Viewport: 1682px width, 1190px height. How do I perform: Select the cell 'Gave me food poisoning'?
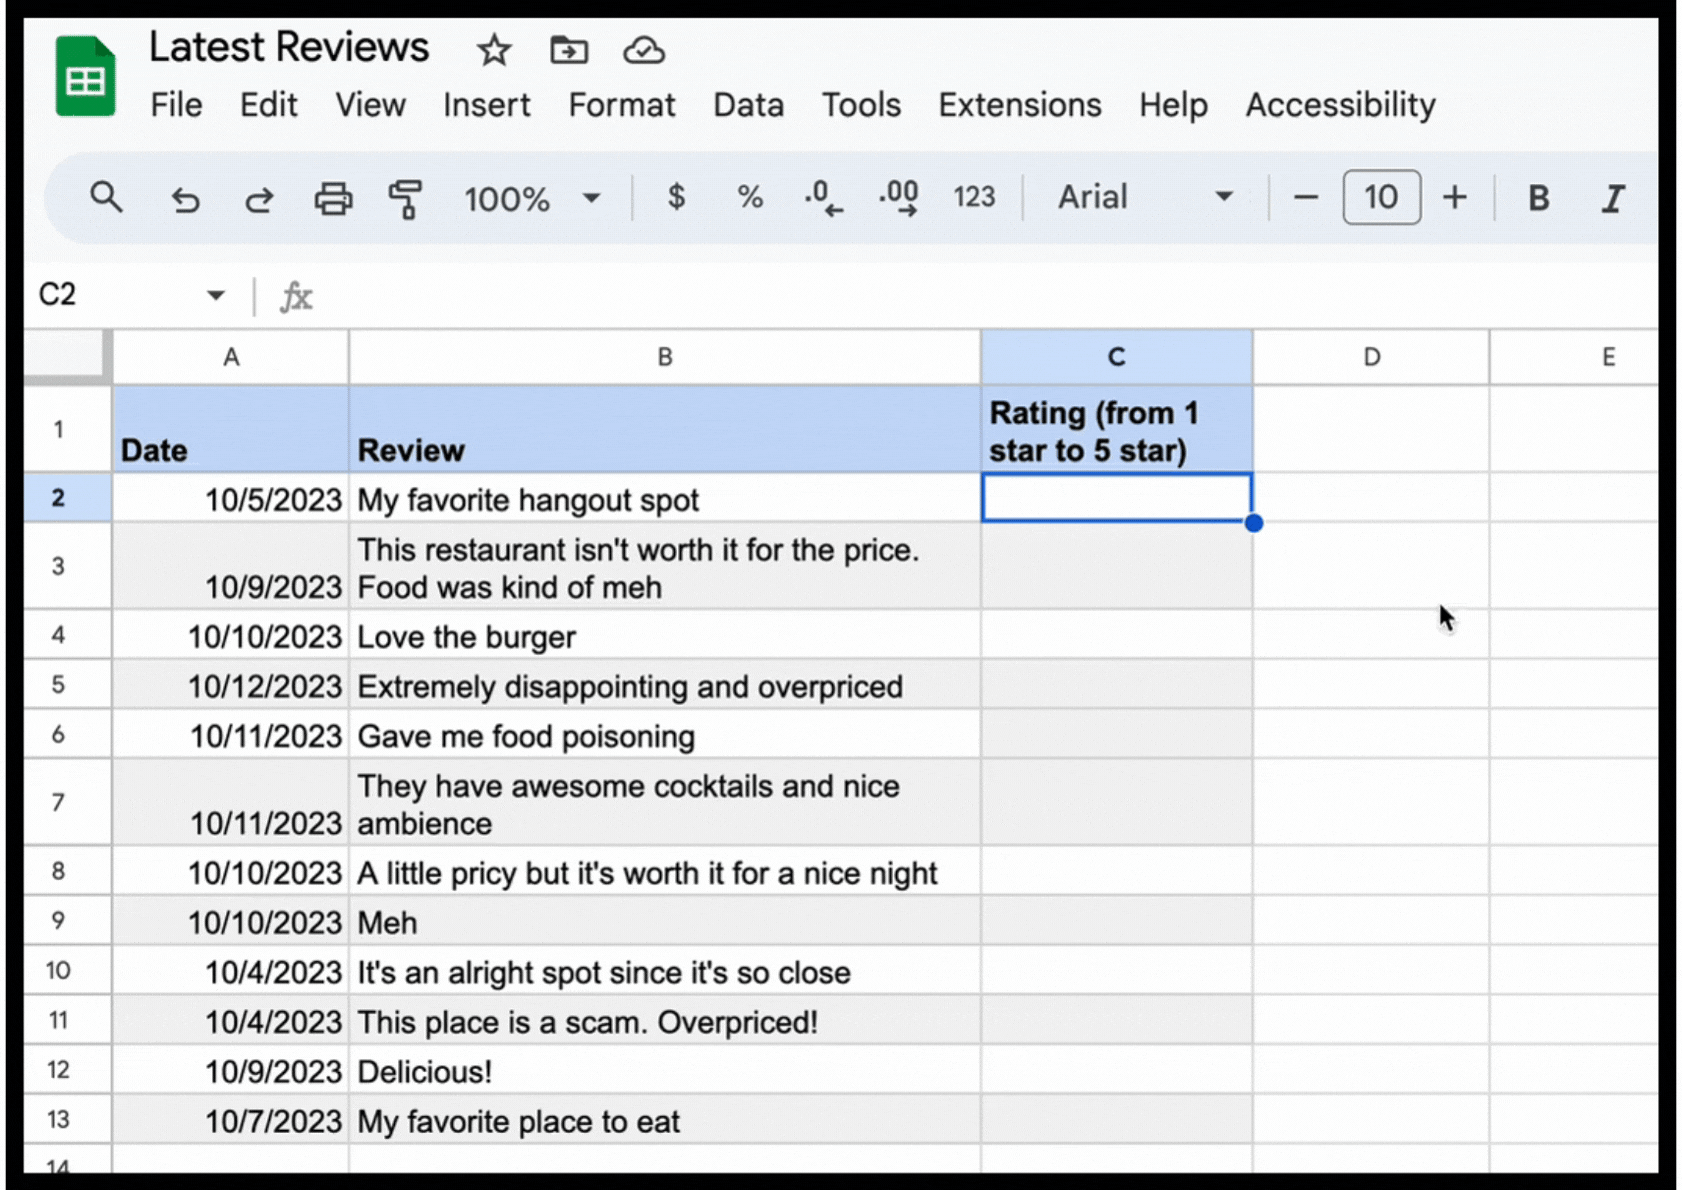[665, 735]
